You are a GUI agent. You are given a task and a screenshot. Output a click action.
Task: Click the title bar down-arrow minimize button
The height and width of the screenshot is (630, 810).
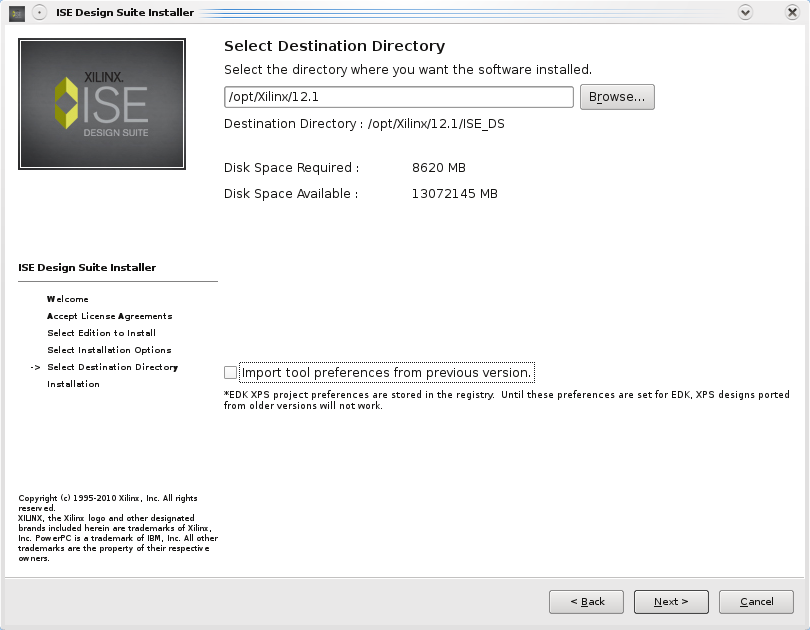coord(745,12)
